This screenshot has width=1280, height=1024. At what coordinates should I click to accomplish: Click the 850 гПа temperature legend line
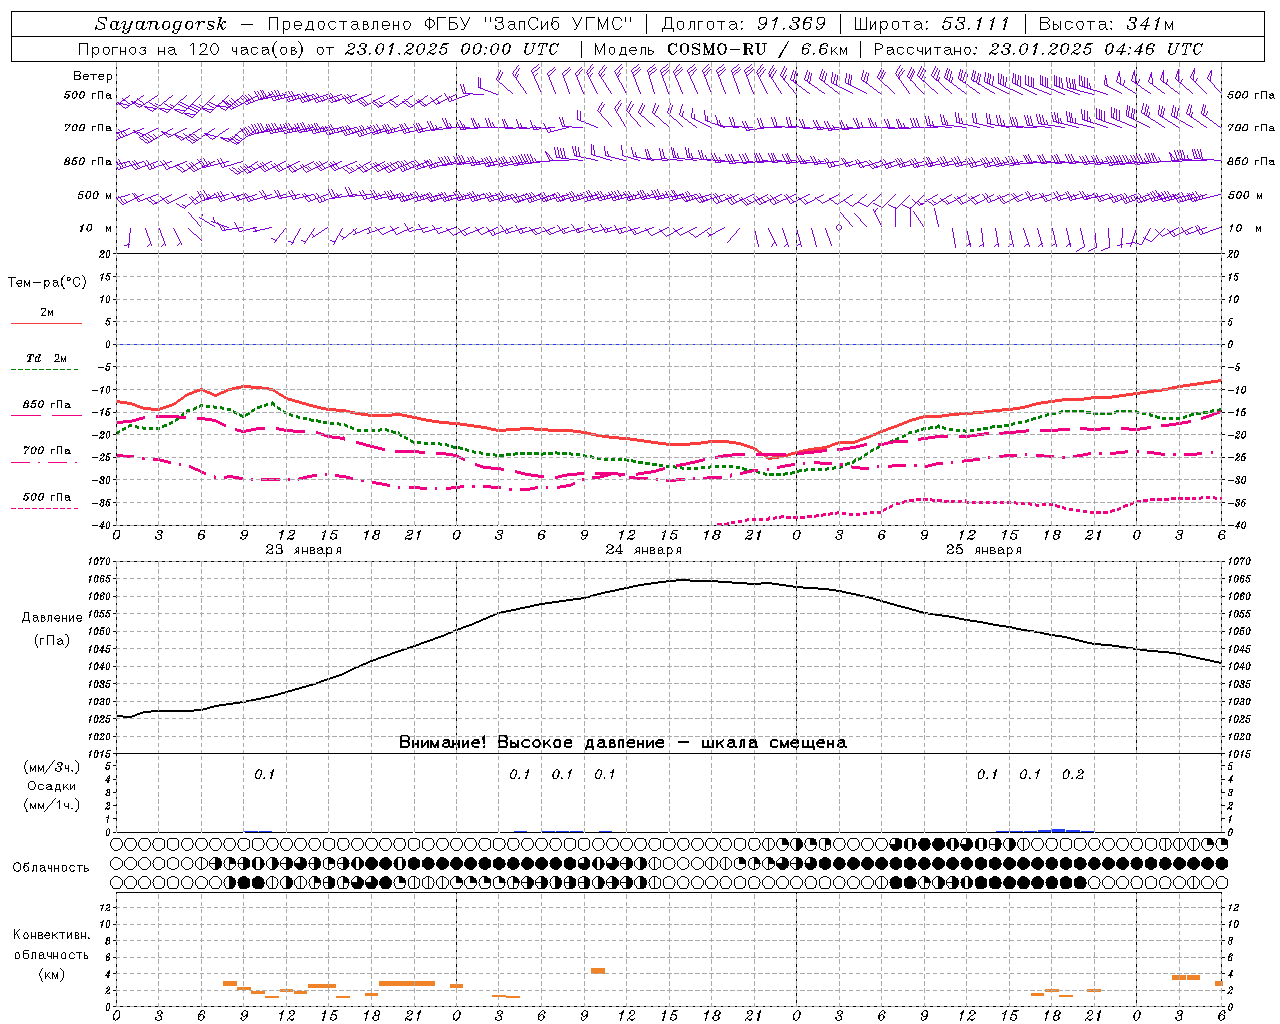click(46, 414)
